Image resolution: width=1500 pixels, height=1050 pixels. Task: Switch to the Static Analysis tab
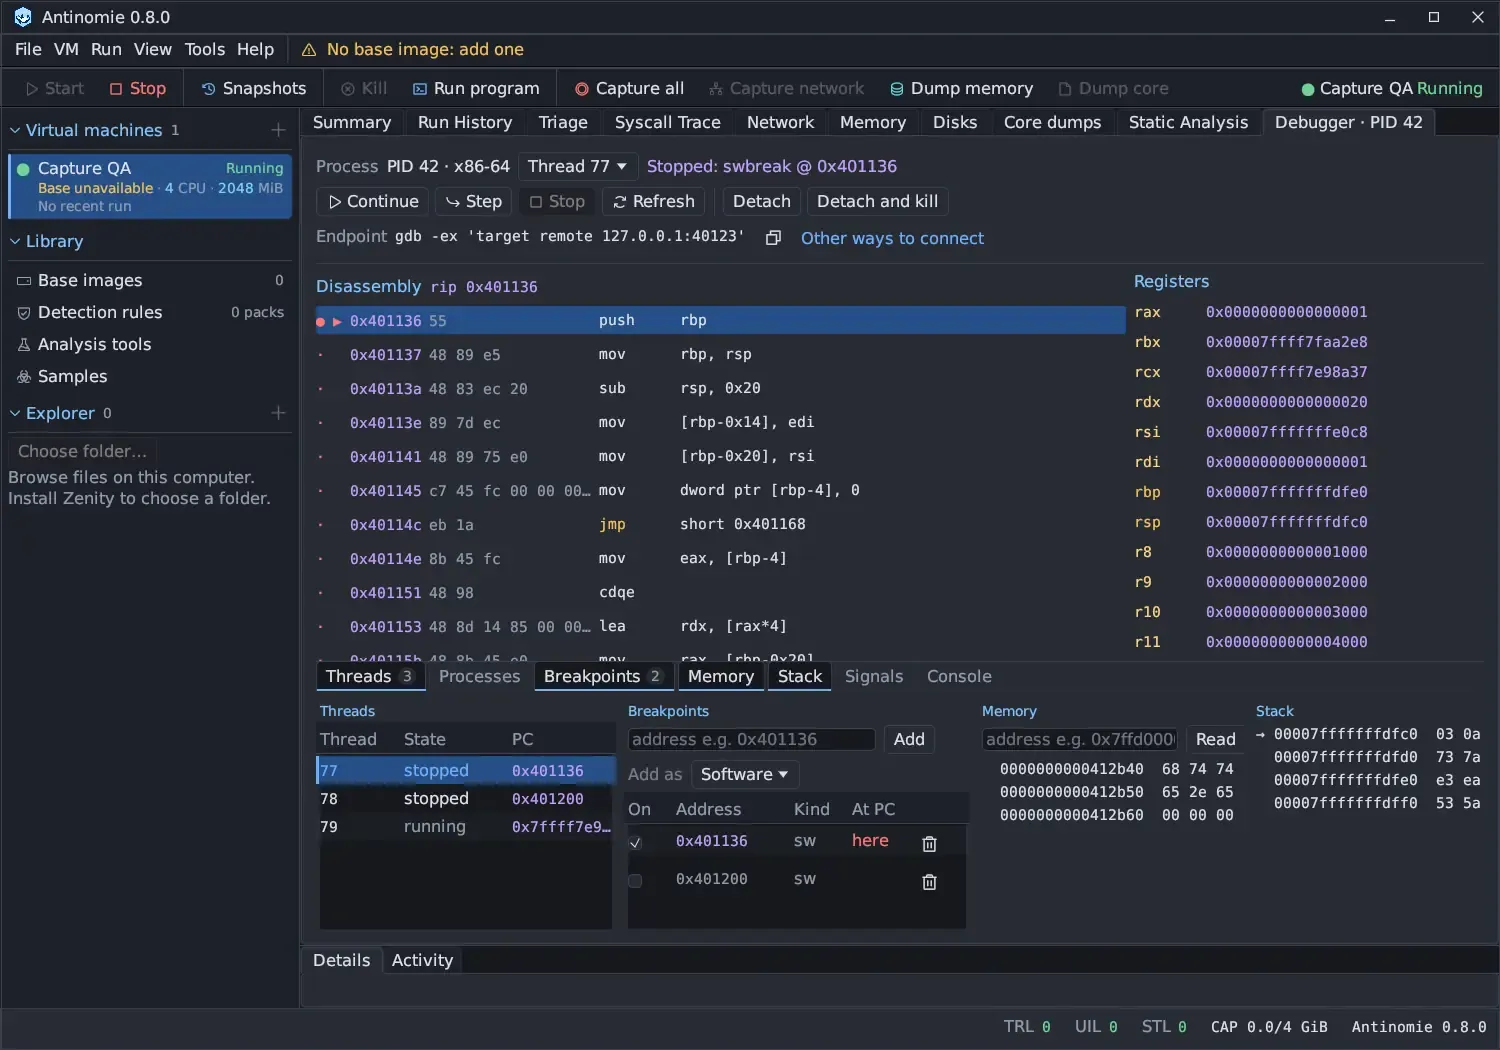point(1188,122)
